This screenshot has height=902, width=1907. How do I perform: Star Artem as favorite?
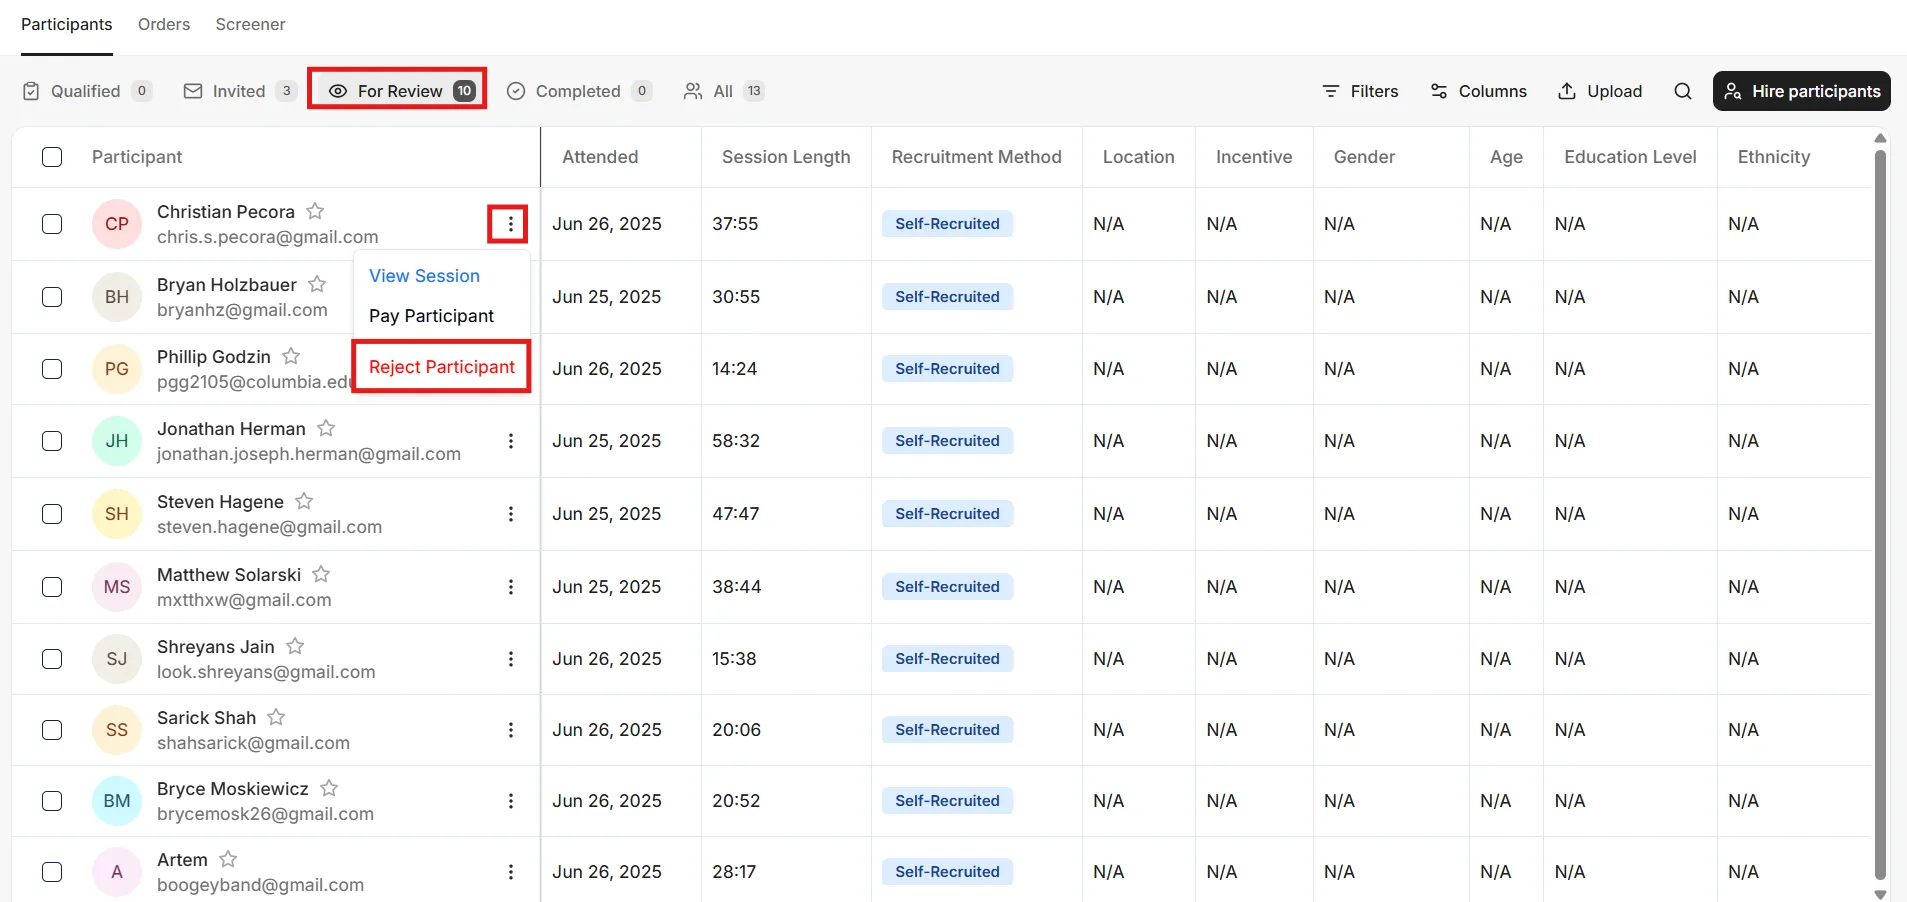pos(228,859)
